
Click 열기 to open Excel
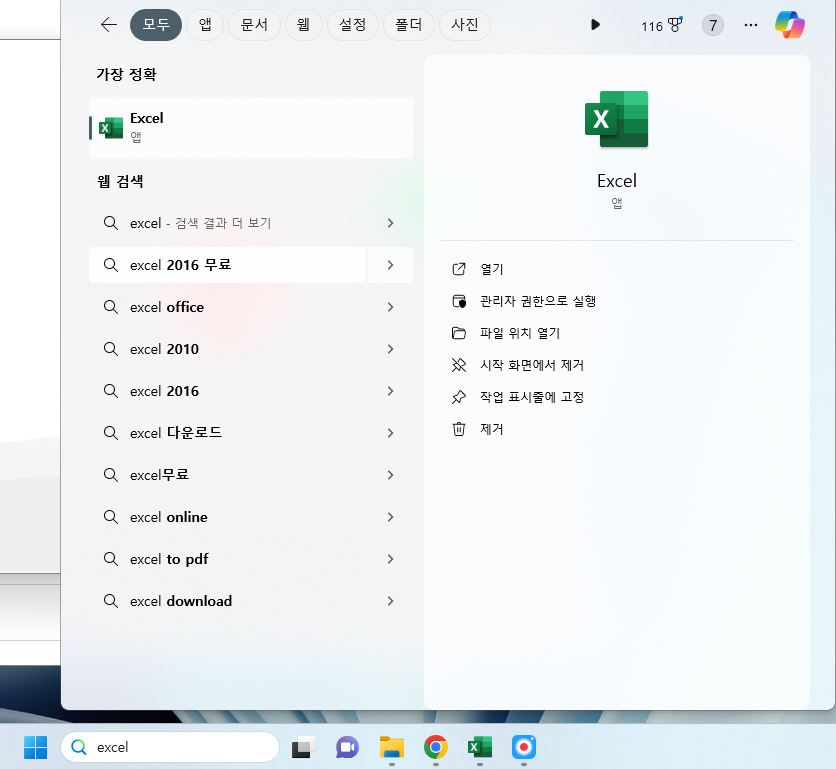pyautogui.click(x=492, y=269)
